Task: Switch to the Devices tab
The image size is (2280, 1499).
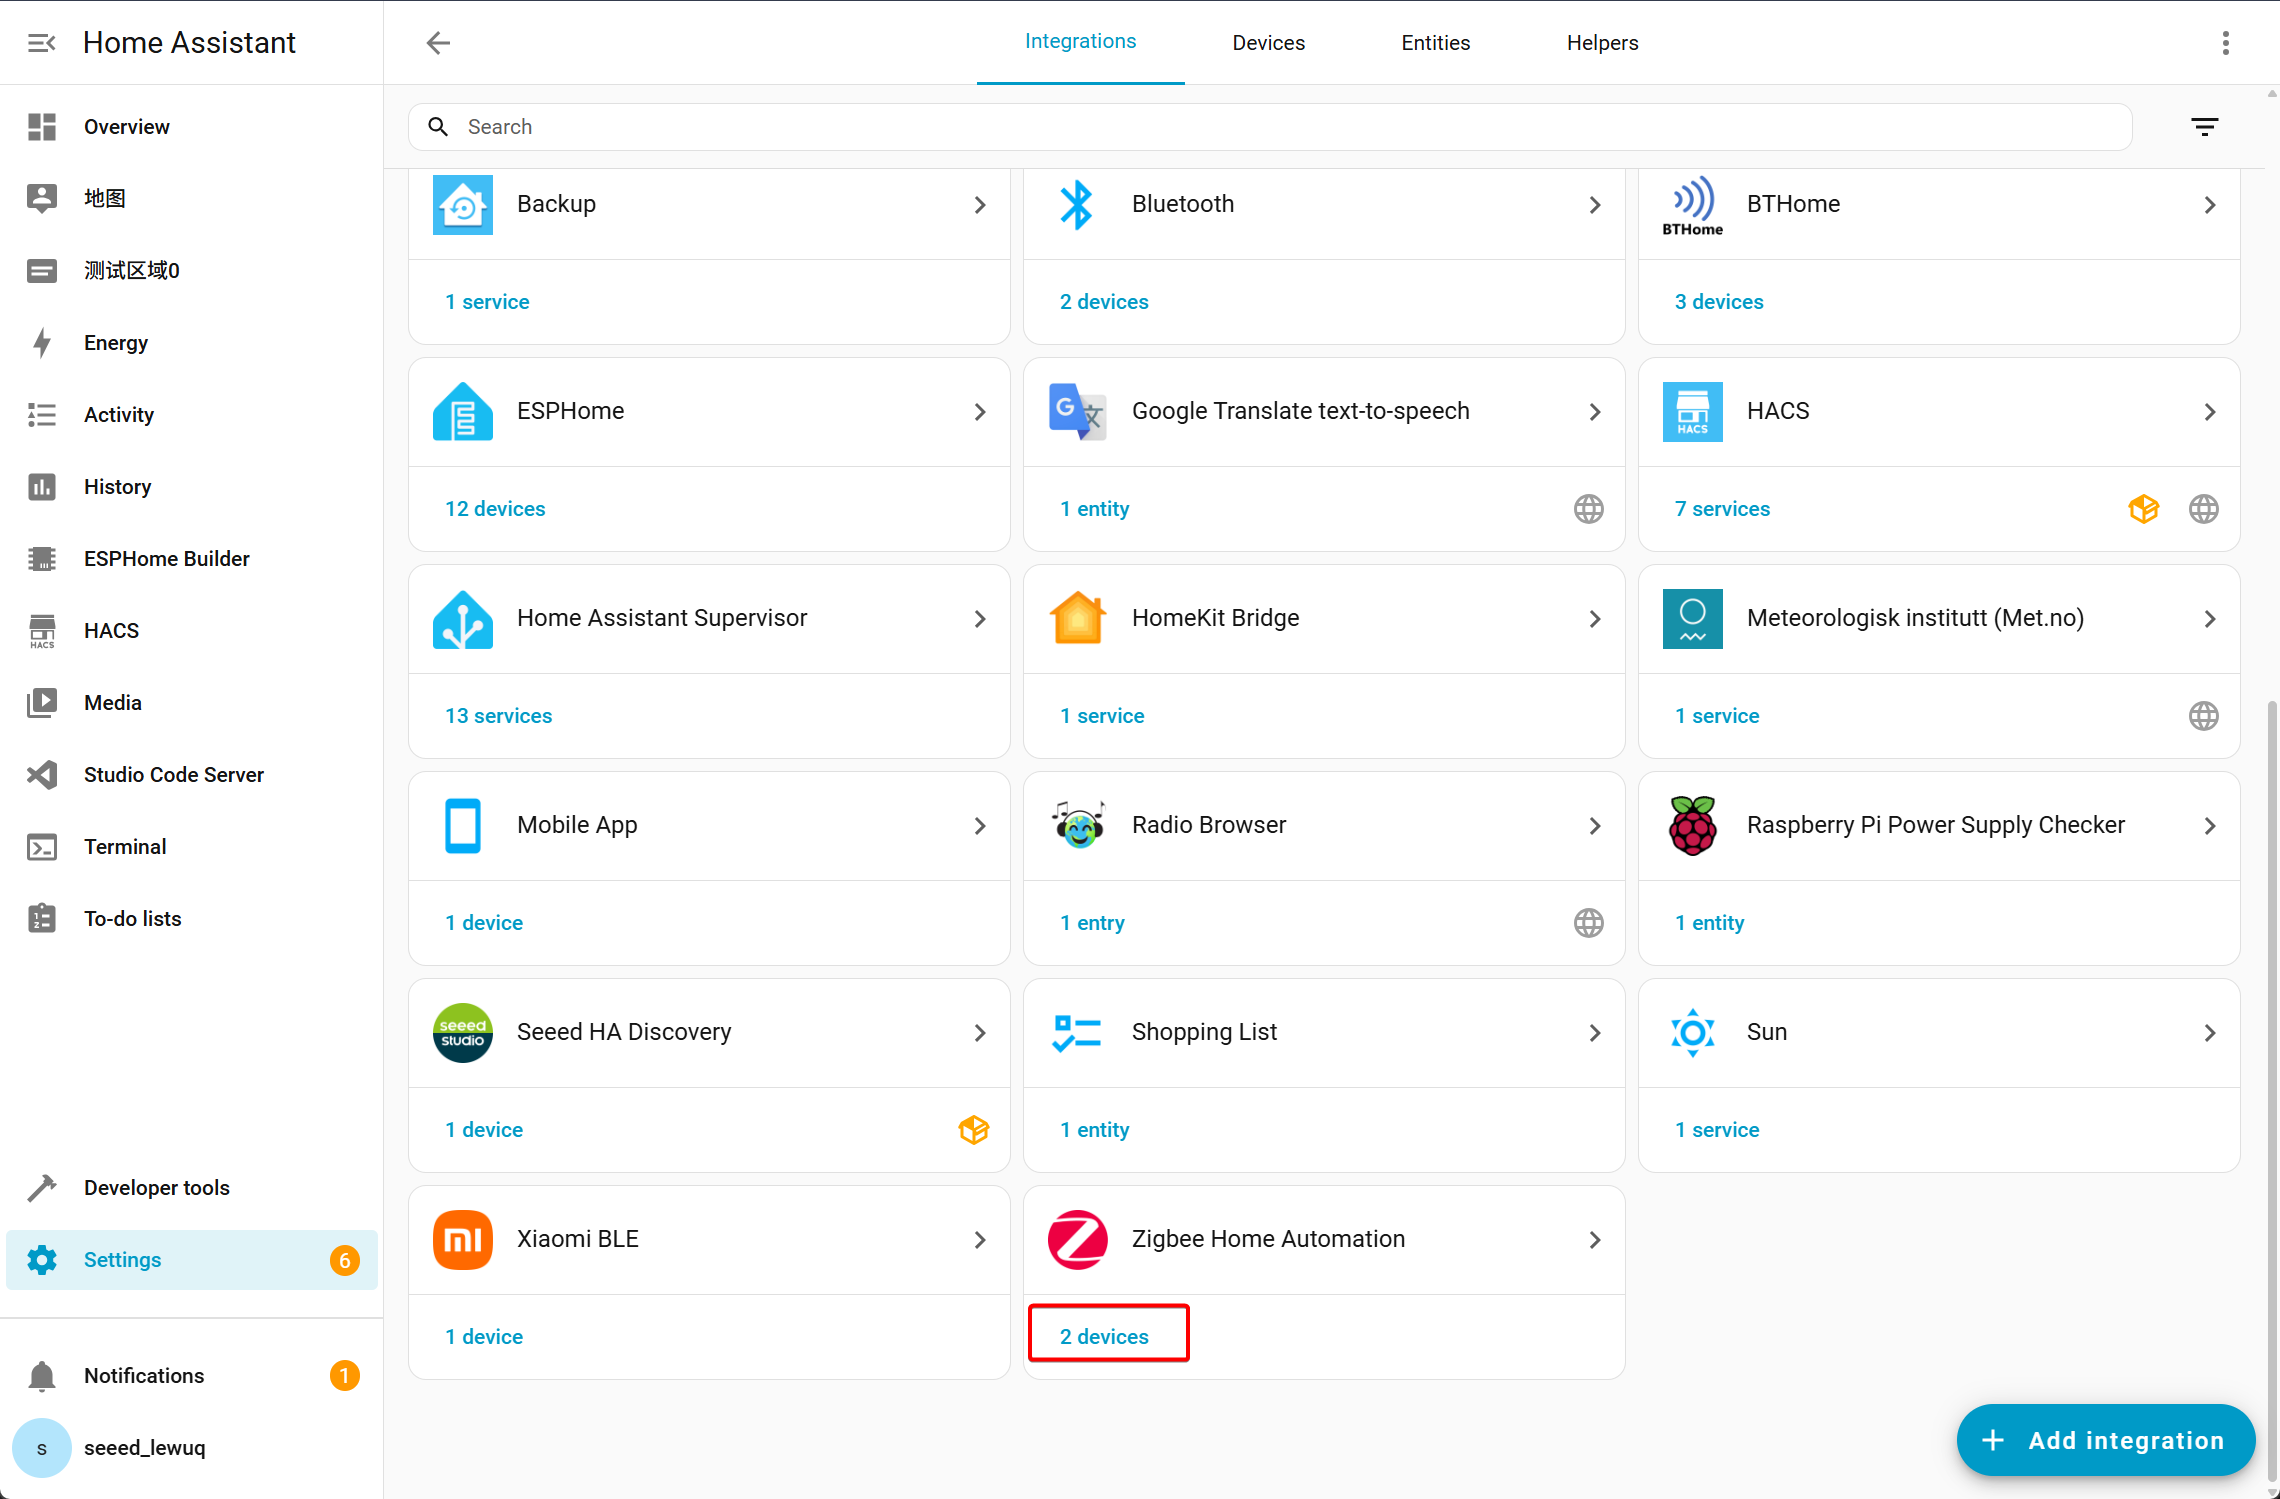Action: (x=1268, y=43)
